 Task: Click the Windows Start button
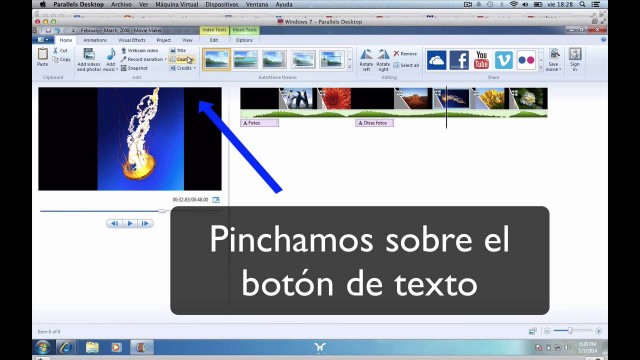(x=42, y=347)
